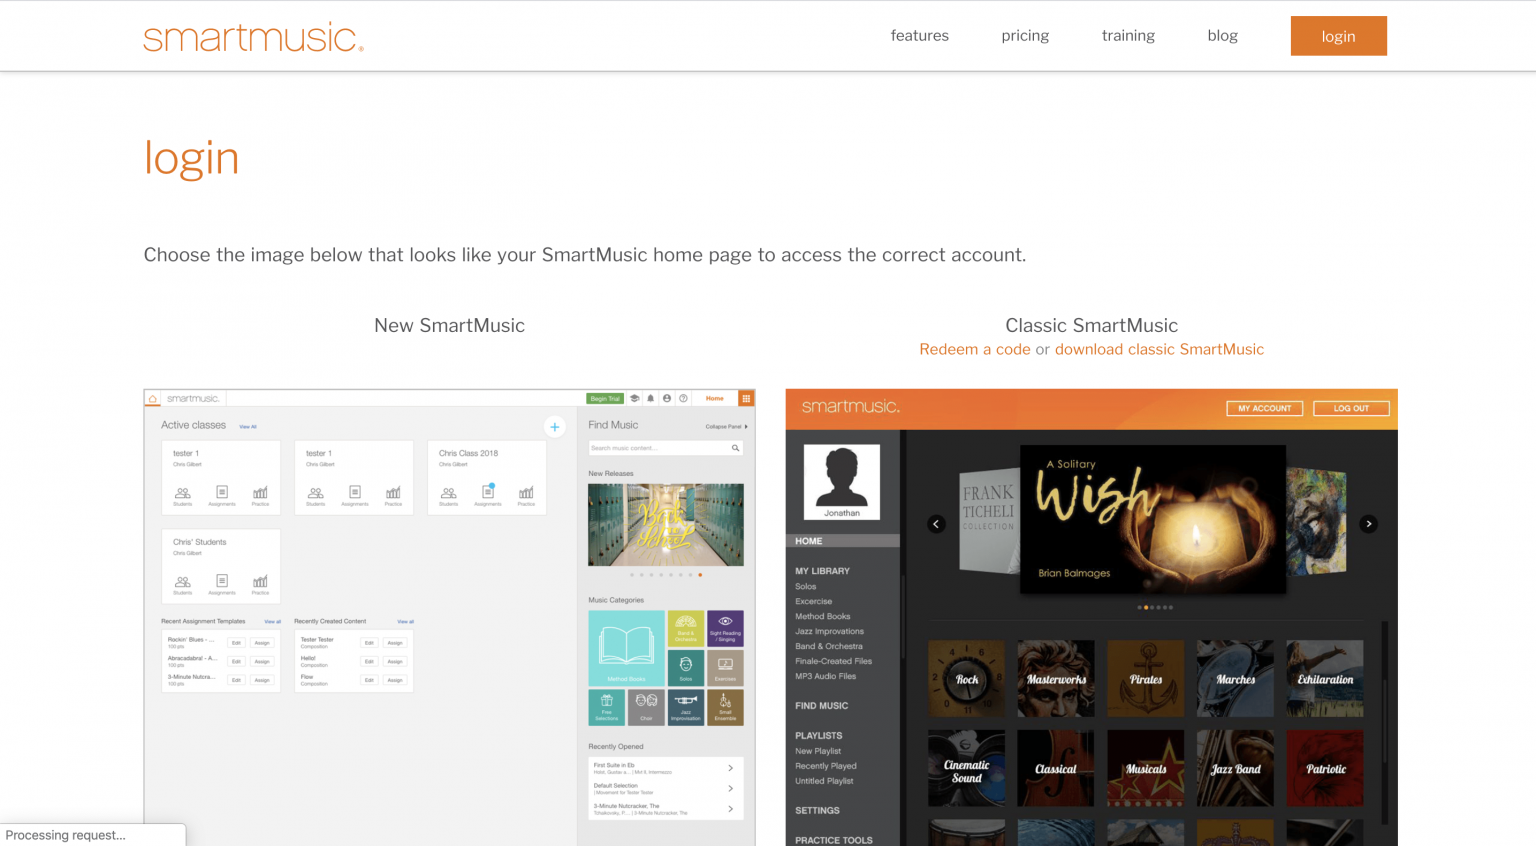The width and height of the screenshot is (1536, 846).
Task: Click the home icon beside the small smartmusic logo
Action: tap(153, 399)
